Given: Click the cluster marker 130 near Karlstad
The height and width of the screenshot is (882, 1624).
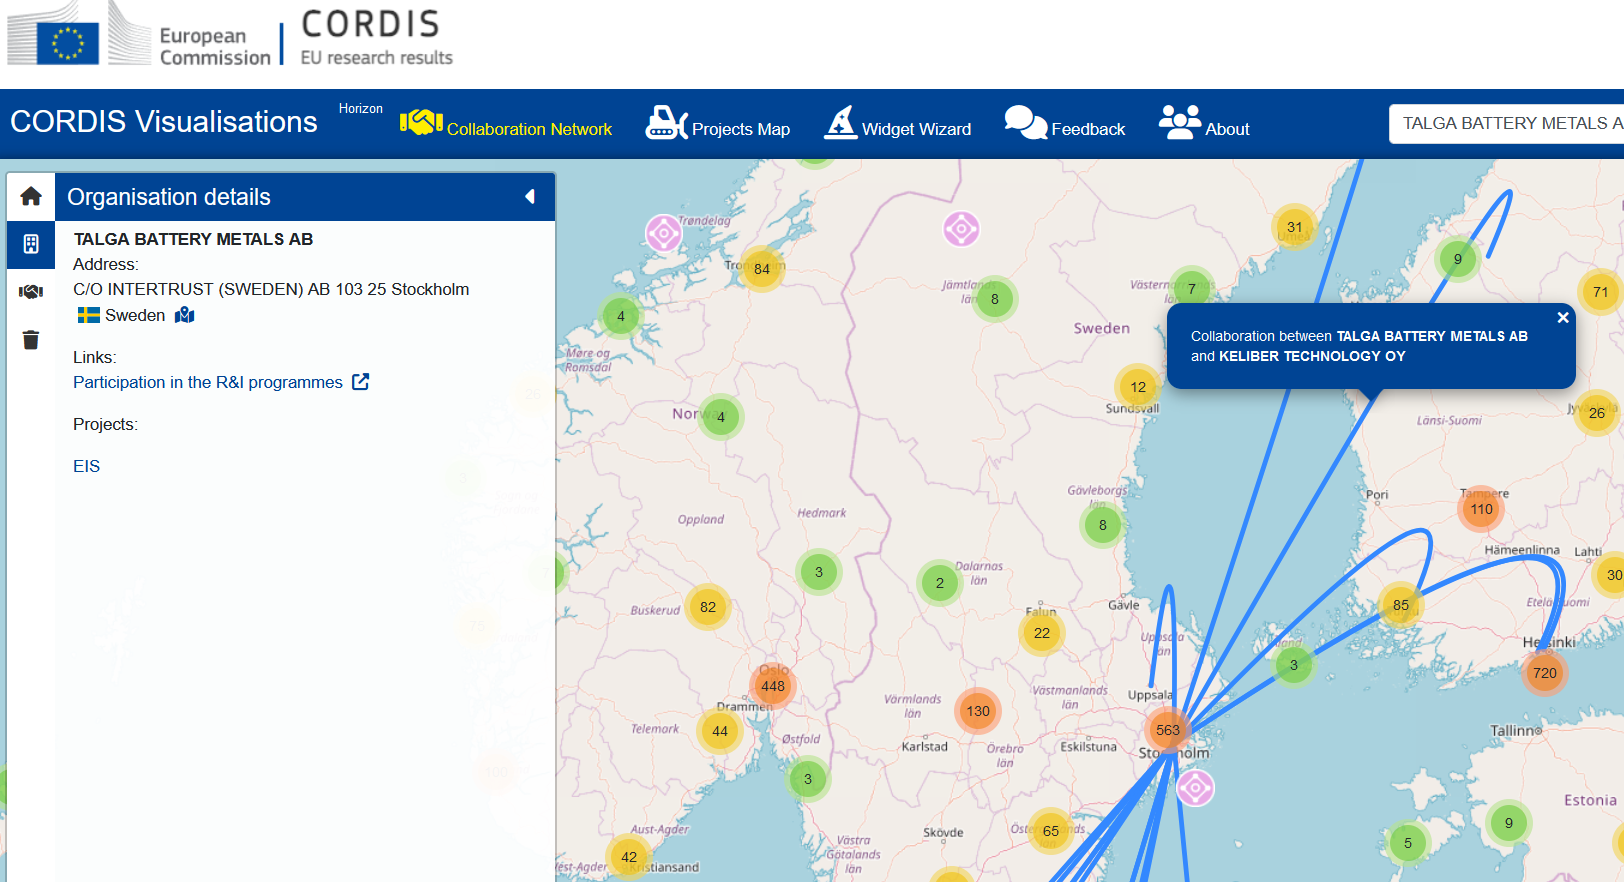Looking at the screenshot, I should [978, 711].
